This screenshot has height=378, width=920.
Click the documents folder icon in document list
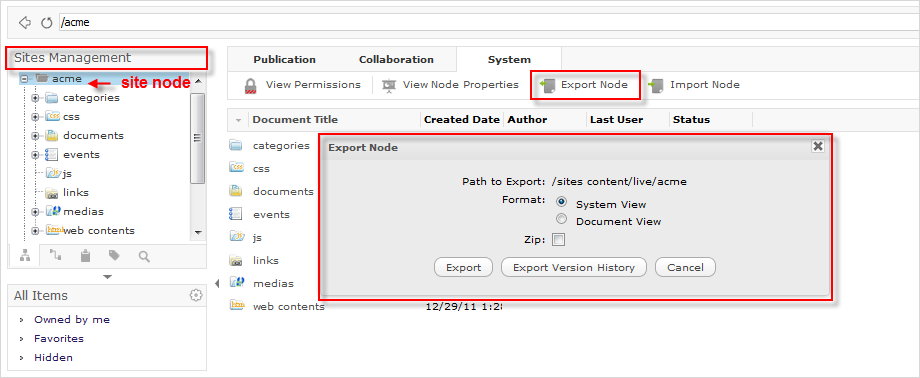click(x=236, y=191)
